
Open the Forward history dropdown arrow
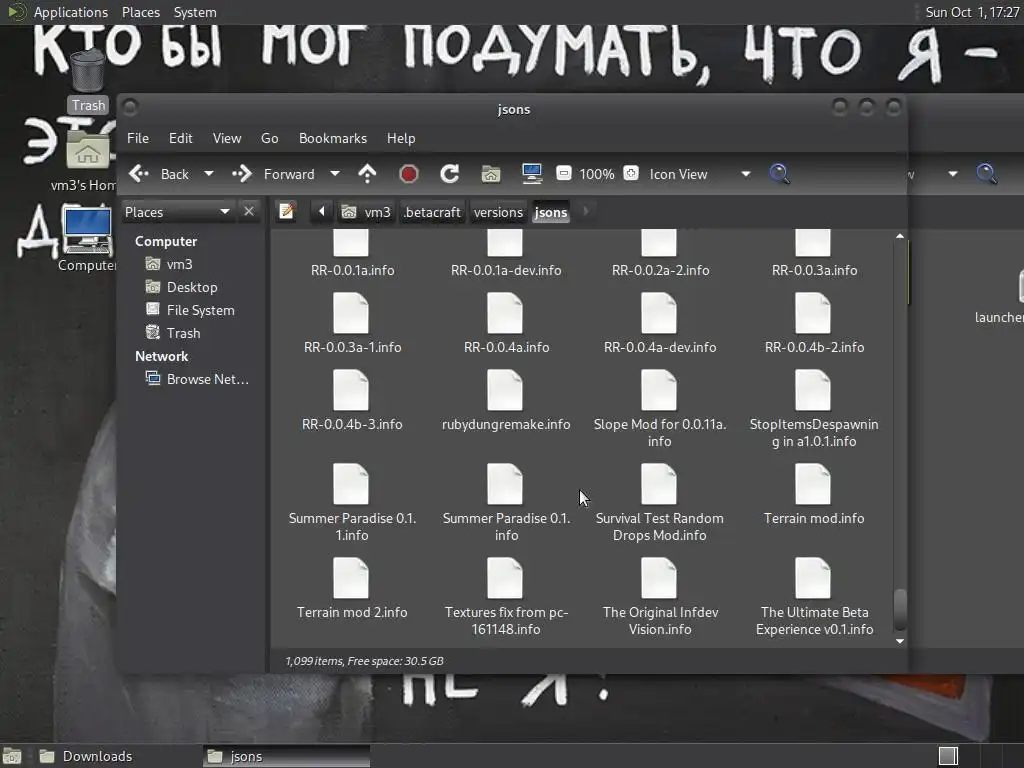(335, 174)
